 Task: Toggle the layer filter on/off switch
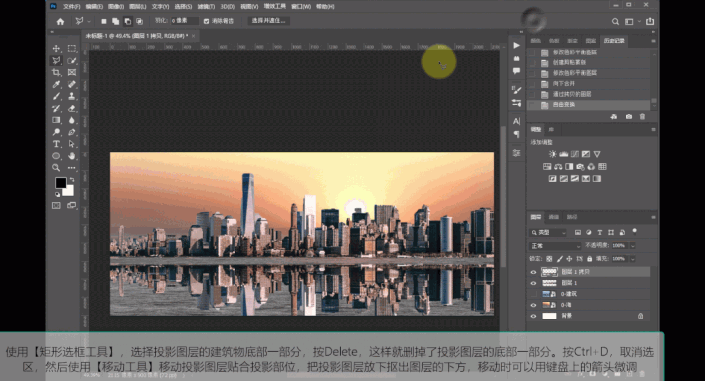click(634, 231)
